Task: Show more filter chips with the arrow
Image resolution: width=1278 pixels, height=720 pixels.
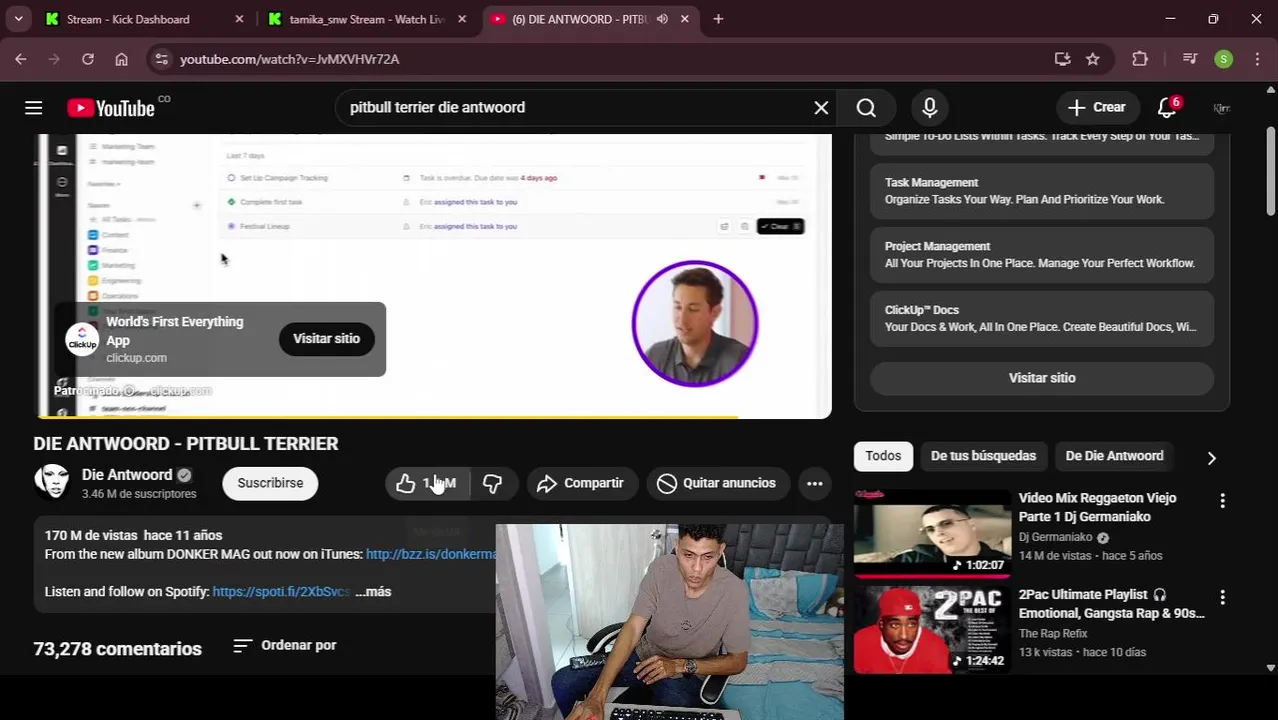Action: tap(1211, 457)
